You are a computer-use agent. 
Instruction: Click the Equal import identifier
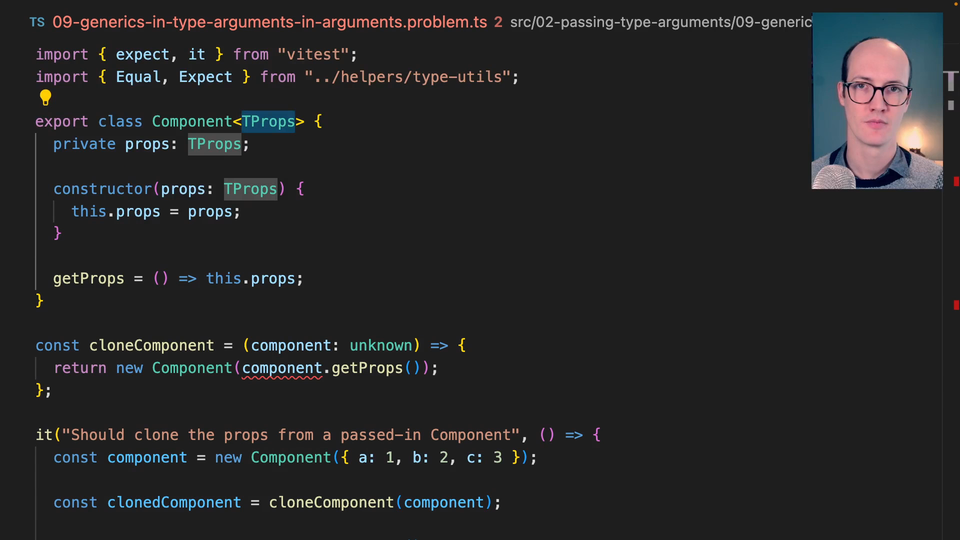tap(138, 77)
